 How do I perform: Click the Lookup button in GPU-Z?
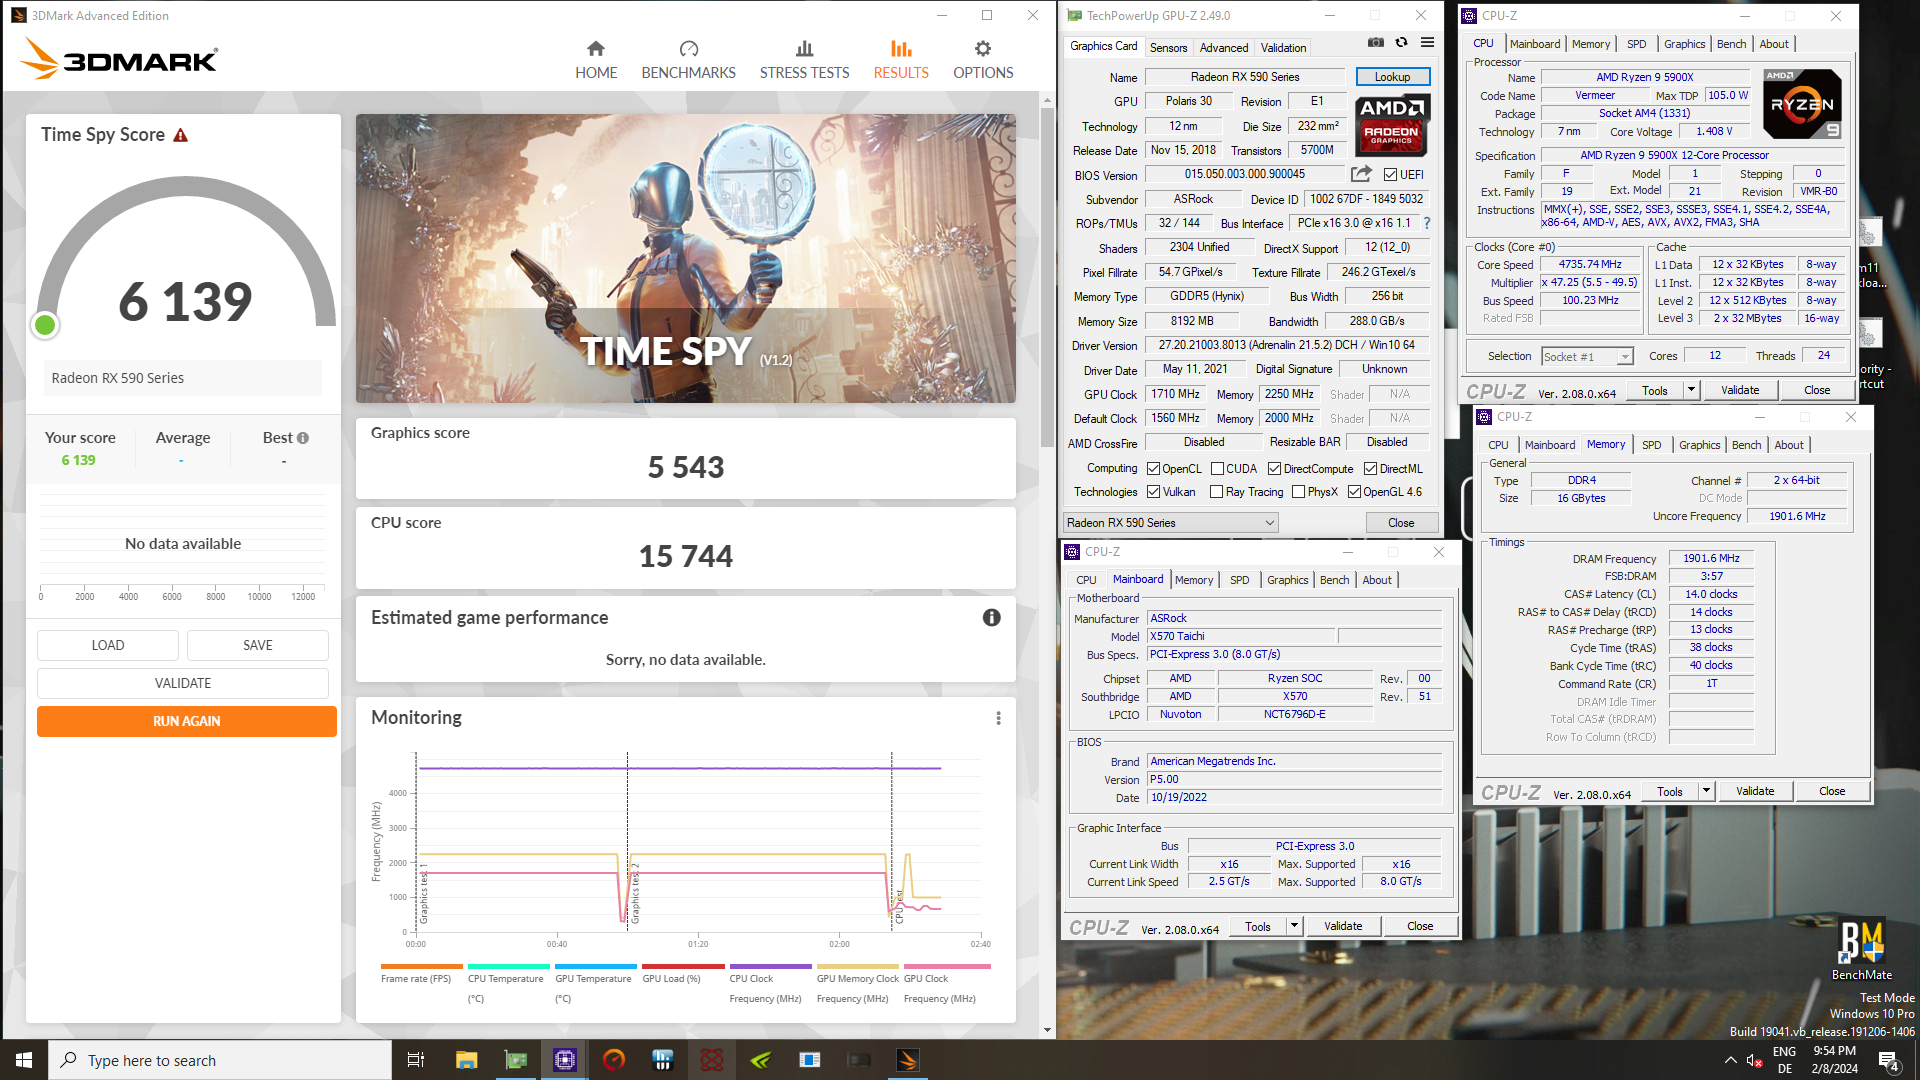click(x=1392, y=77)
